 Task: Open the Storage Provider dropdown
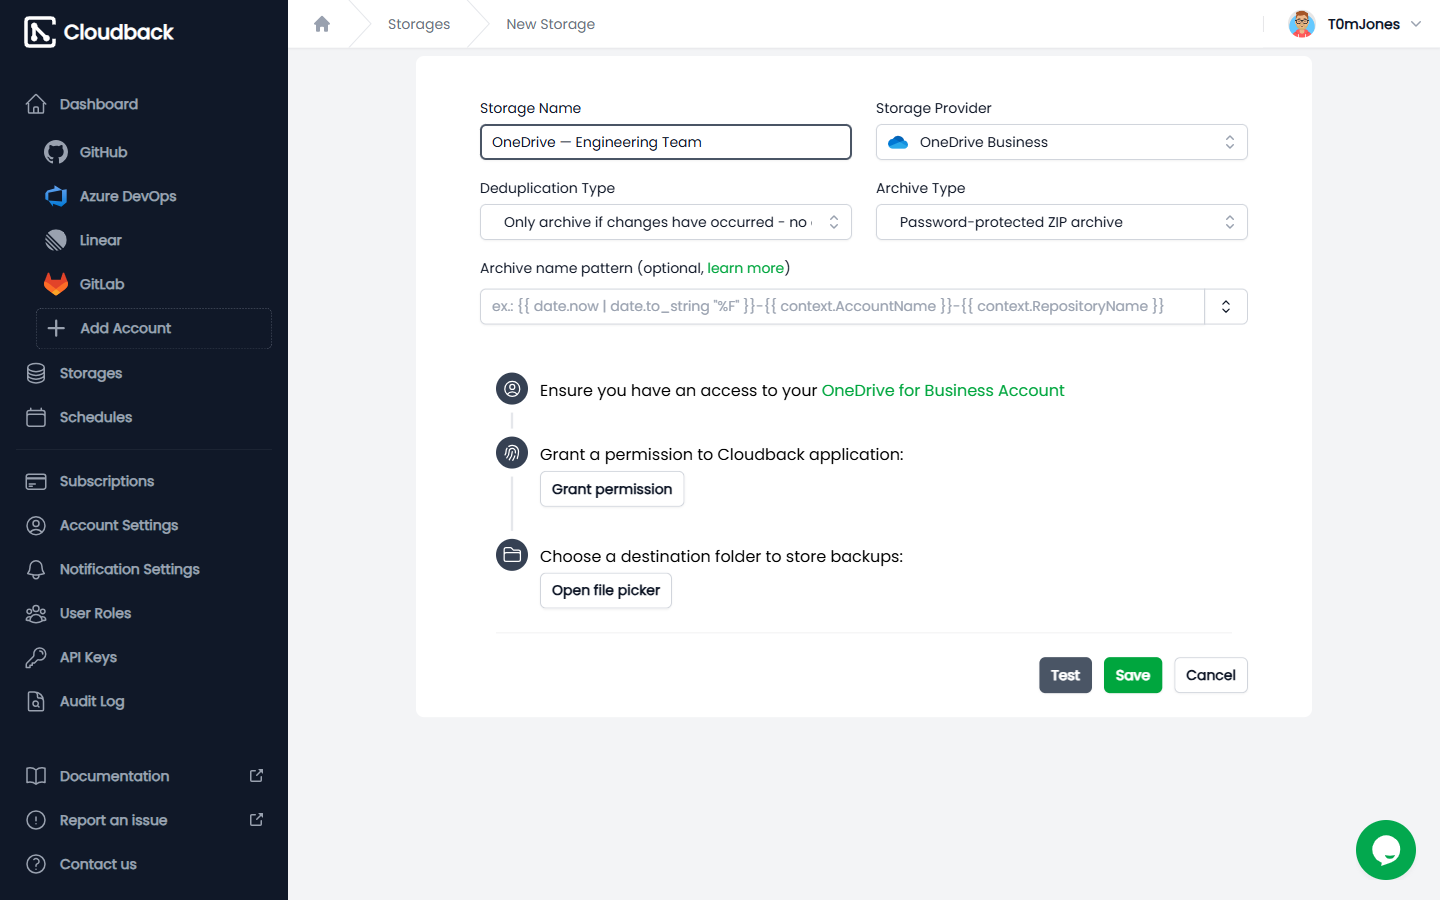pos(1062,142)
